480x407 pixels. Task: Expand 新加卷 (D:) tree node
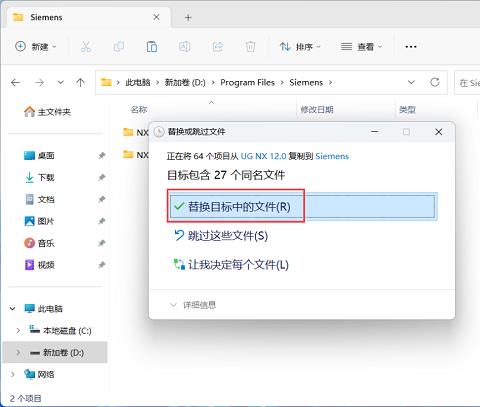tap(18, 352)
